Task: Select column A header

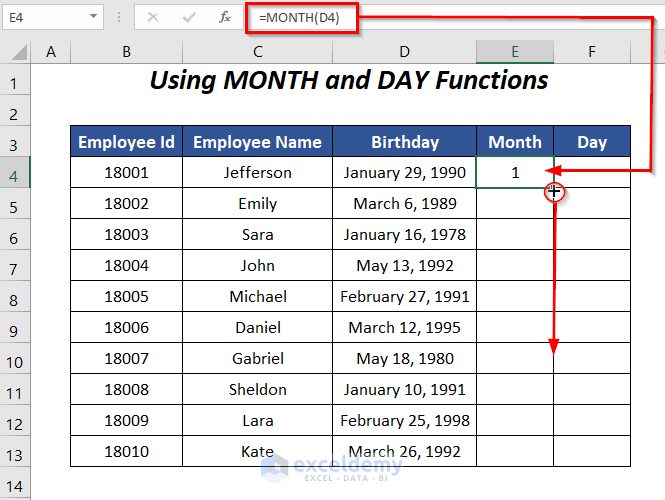Action: 51,52
